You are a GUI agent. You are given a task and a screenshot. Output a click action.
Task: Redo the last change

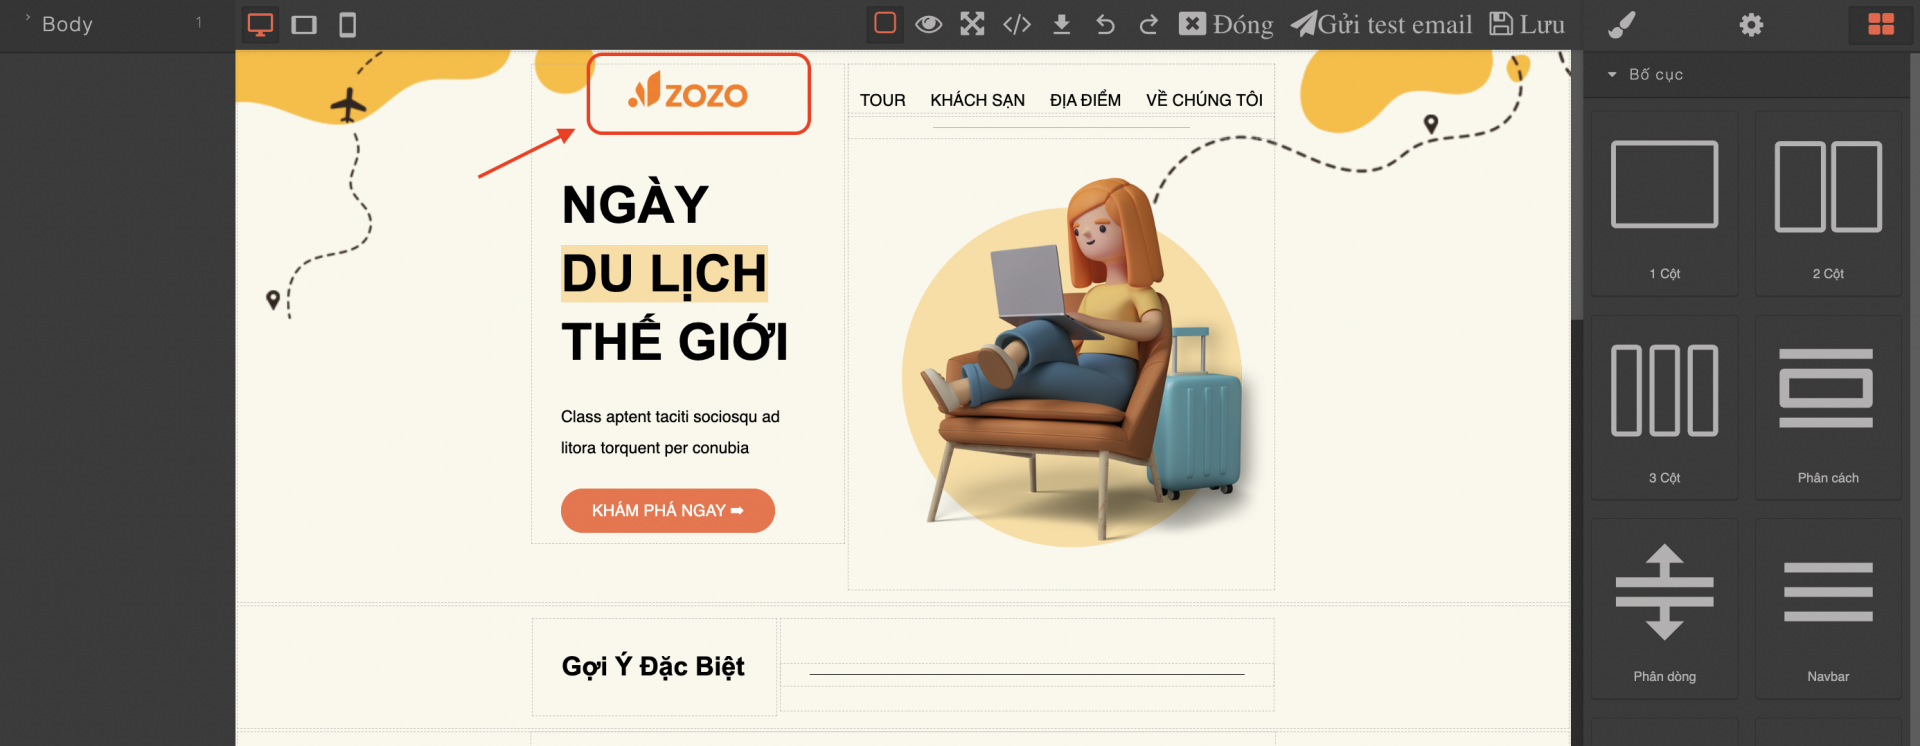1149,24
